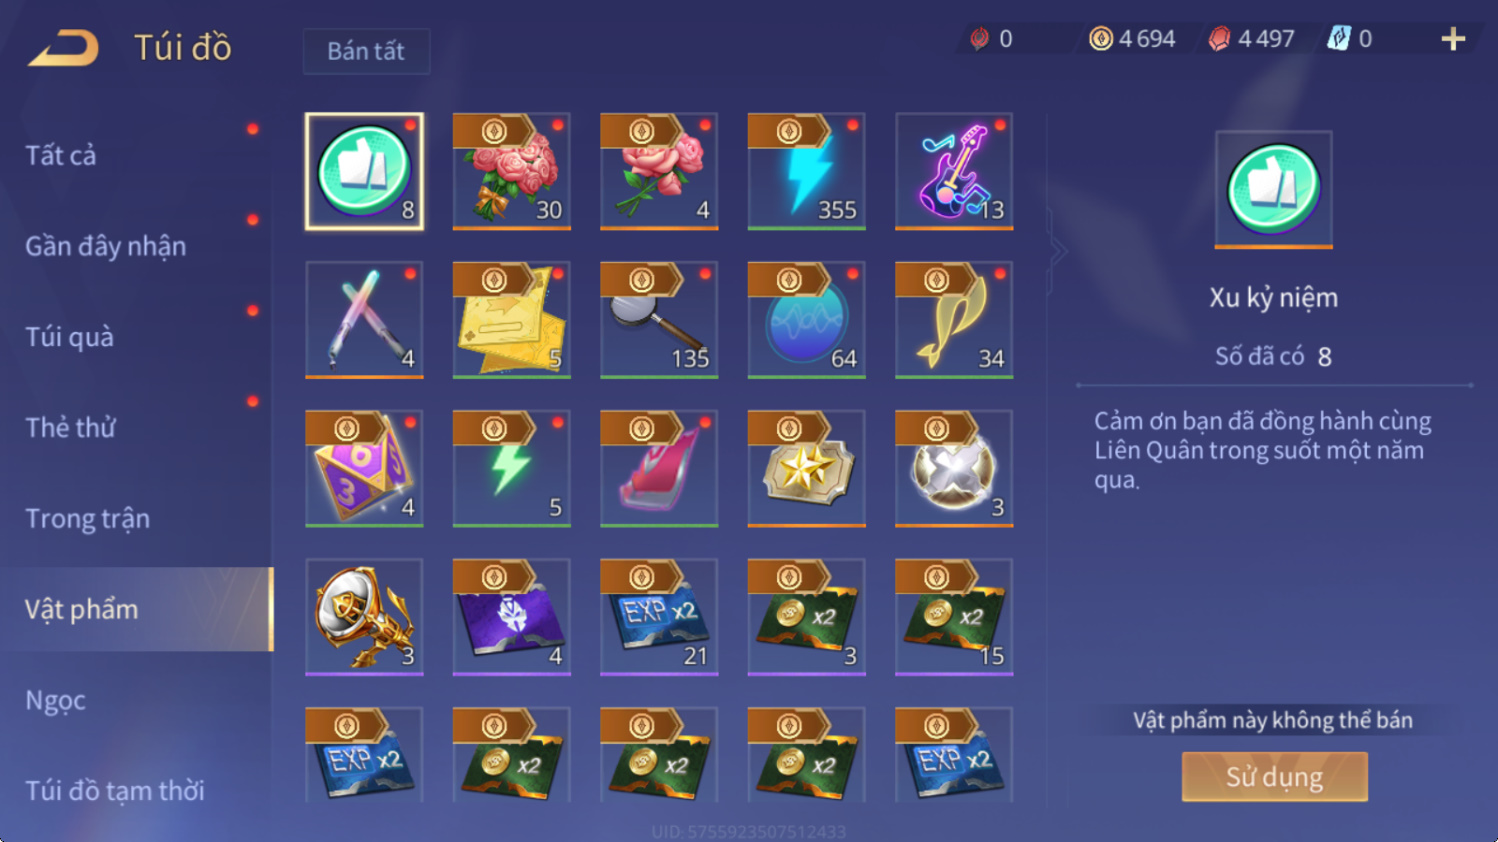1498x842 pixels.
Task: Choose the purple dice item
Action: [364, 468]
